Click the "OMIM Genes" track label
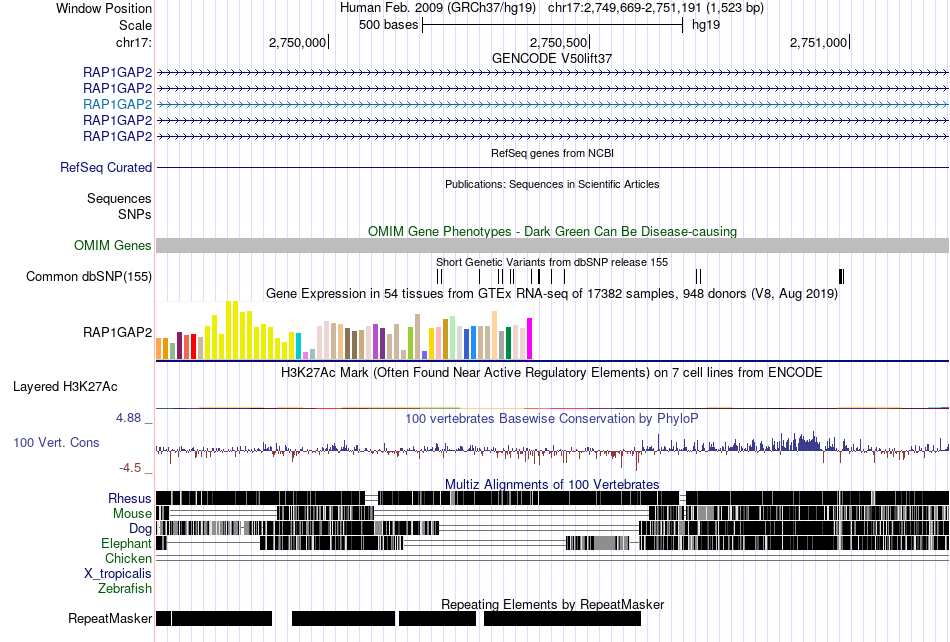Screen dimensions: 950x642 113,245
